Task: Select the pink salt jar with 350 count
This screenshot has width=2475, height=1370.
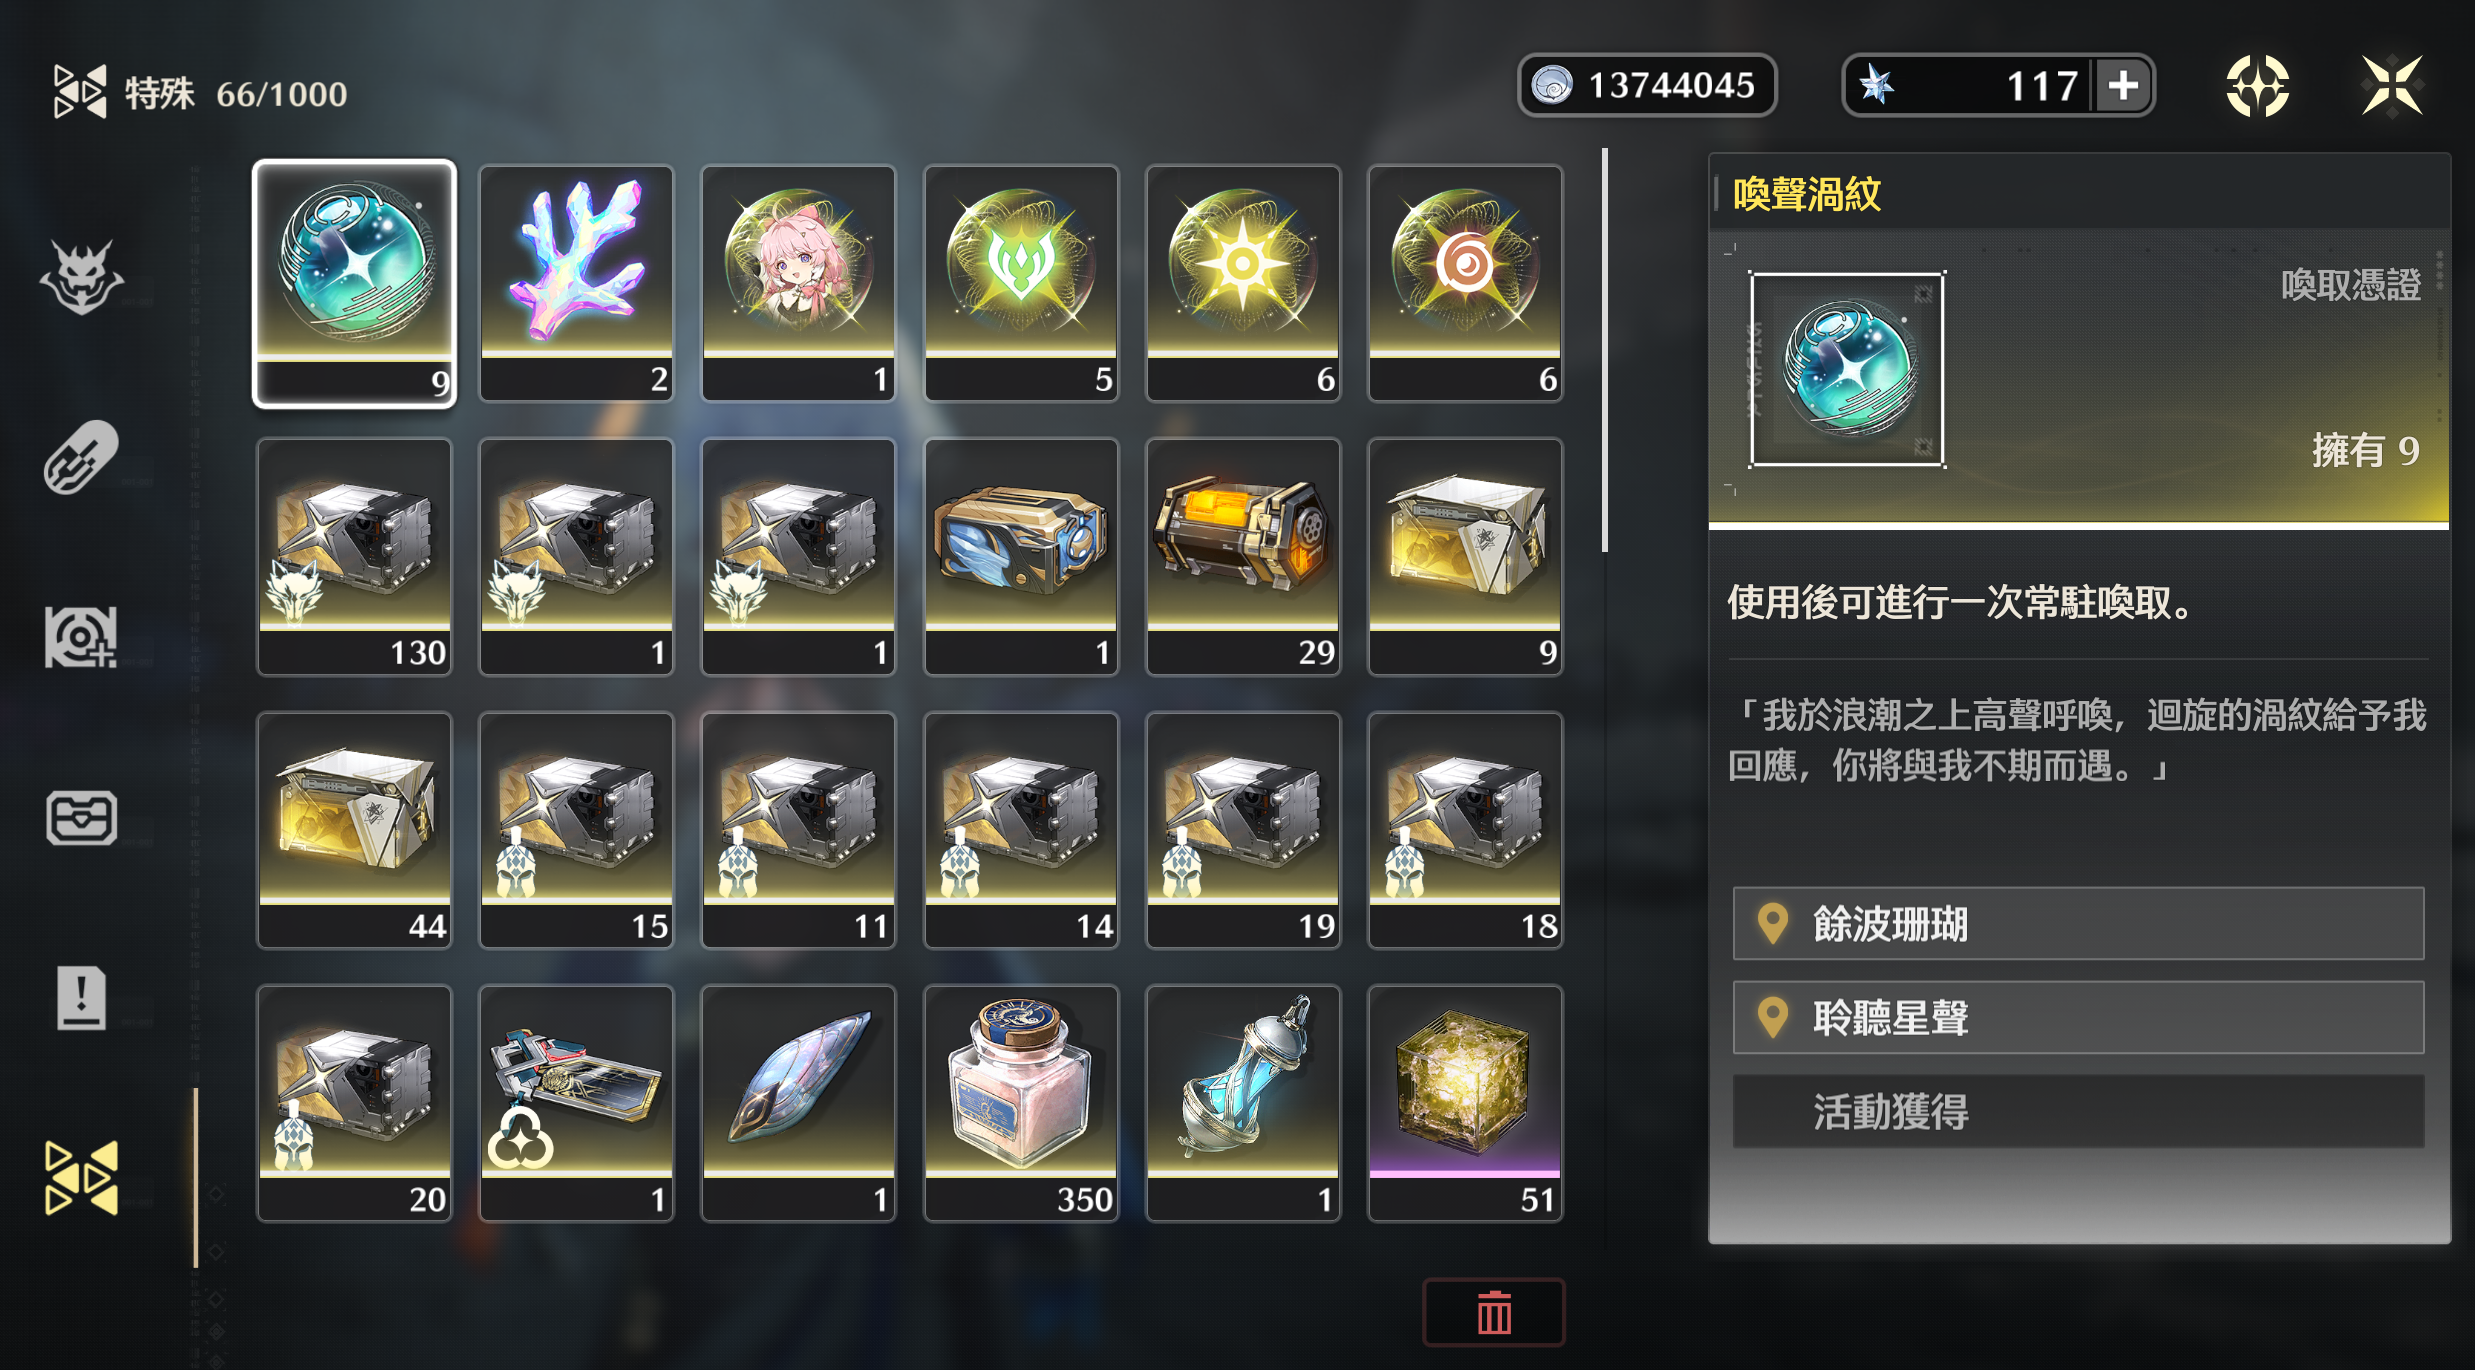Action: tap(1021, 1103)
